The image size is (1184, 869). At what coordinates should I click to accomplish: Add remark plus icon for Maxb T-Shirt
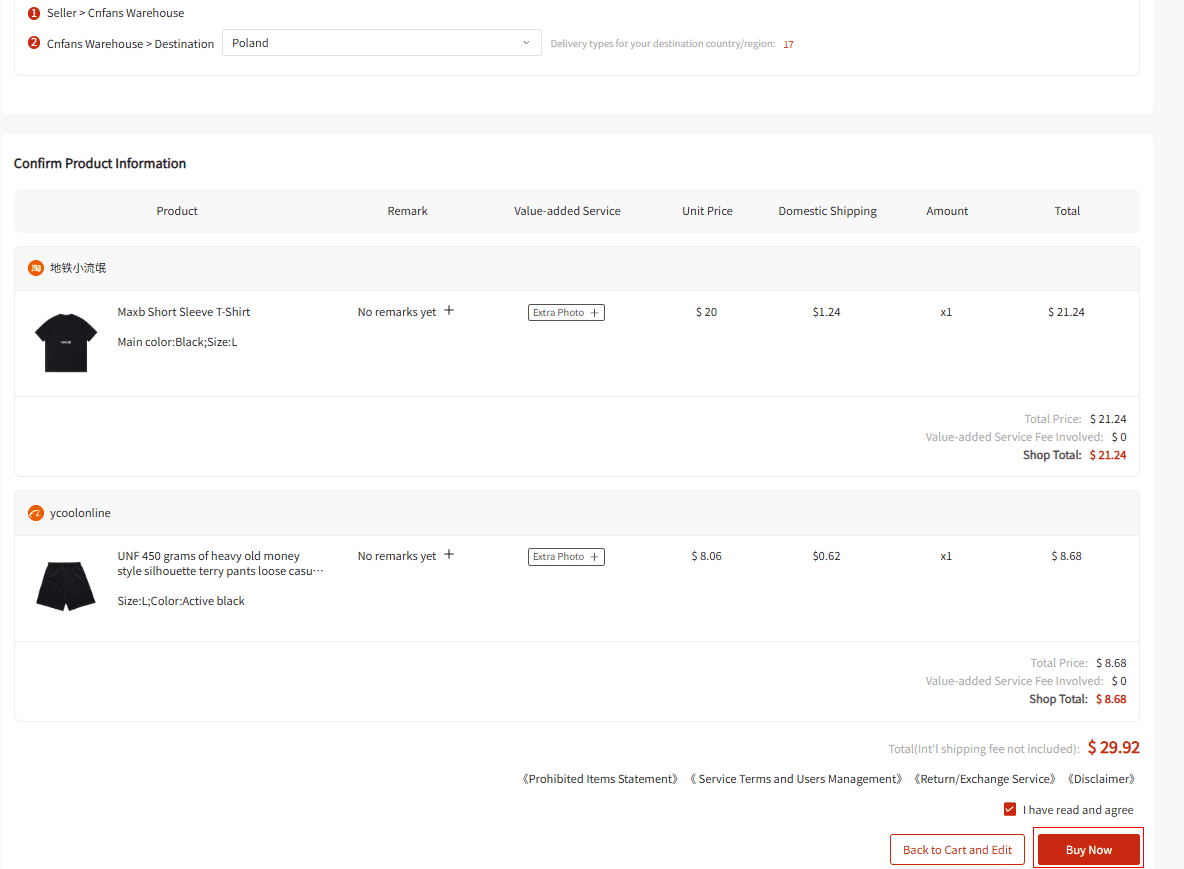[x=449, y=311]
